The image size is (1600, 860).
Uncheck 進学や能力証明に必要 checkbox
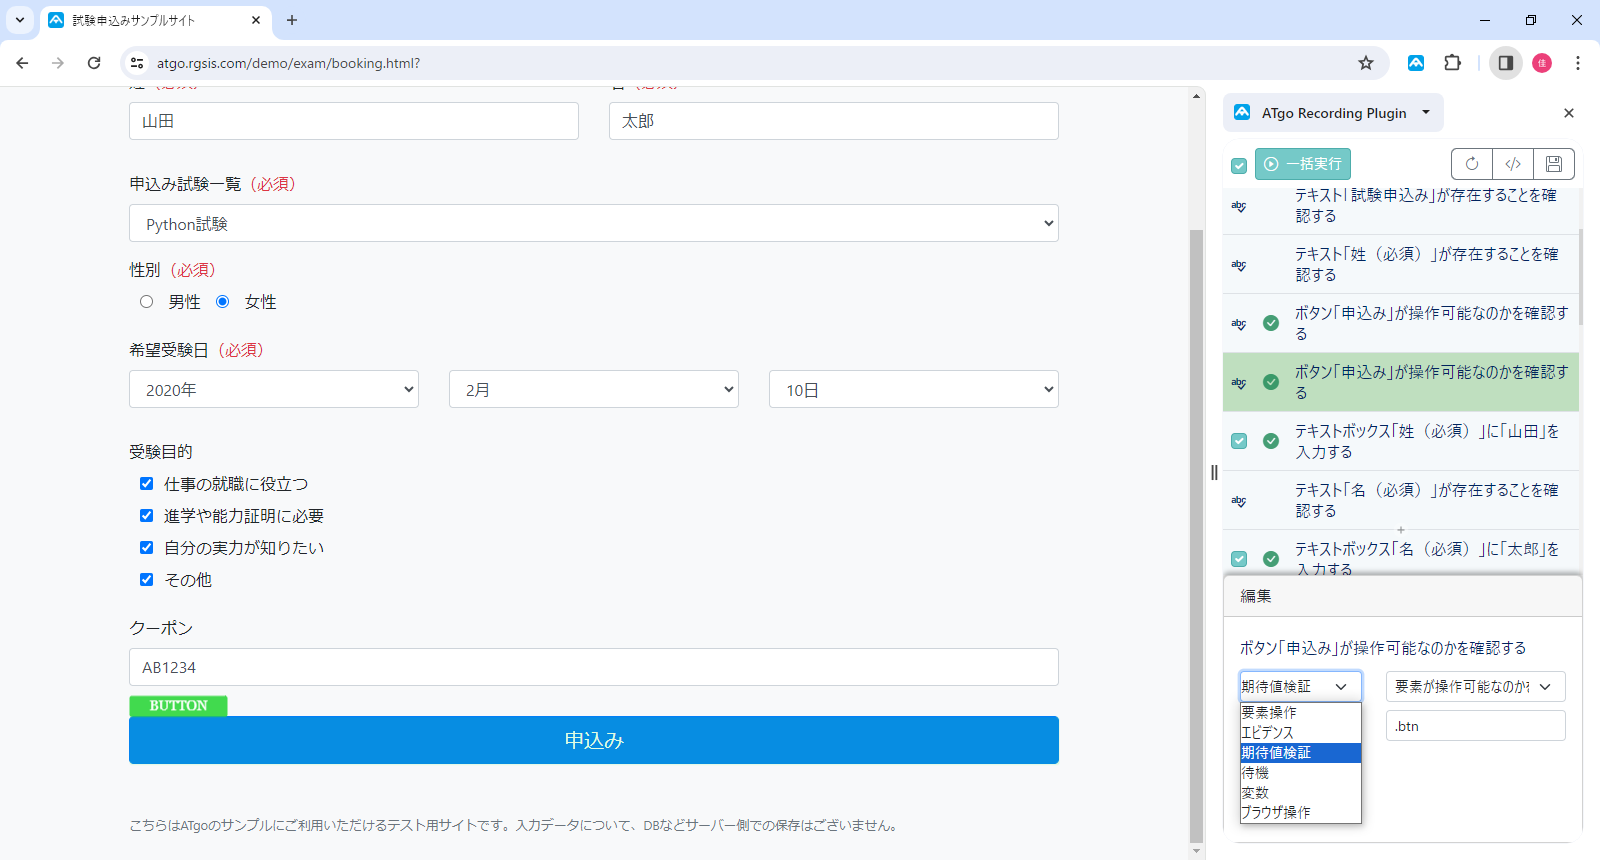point(147,516)
